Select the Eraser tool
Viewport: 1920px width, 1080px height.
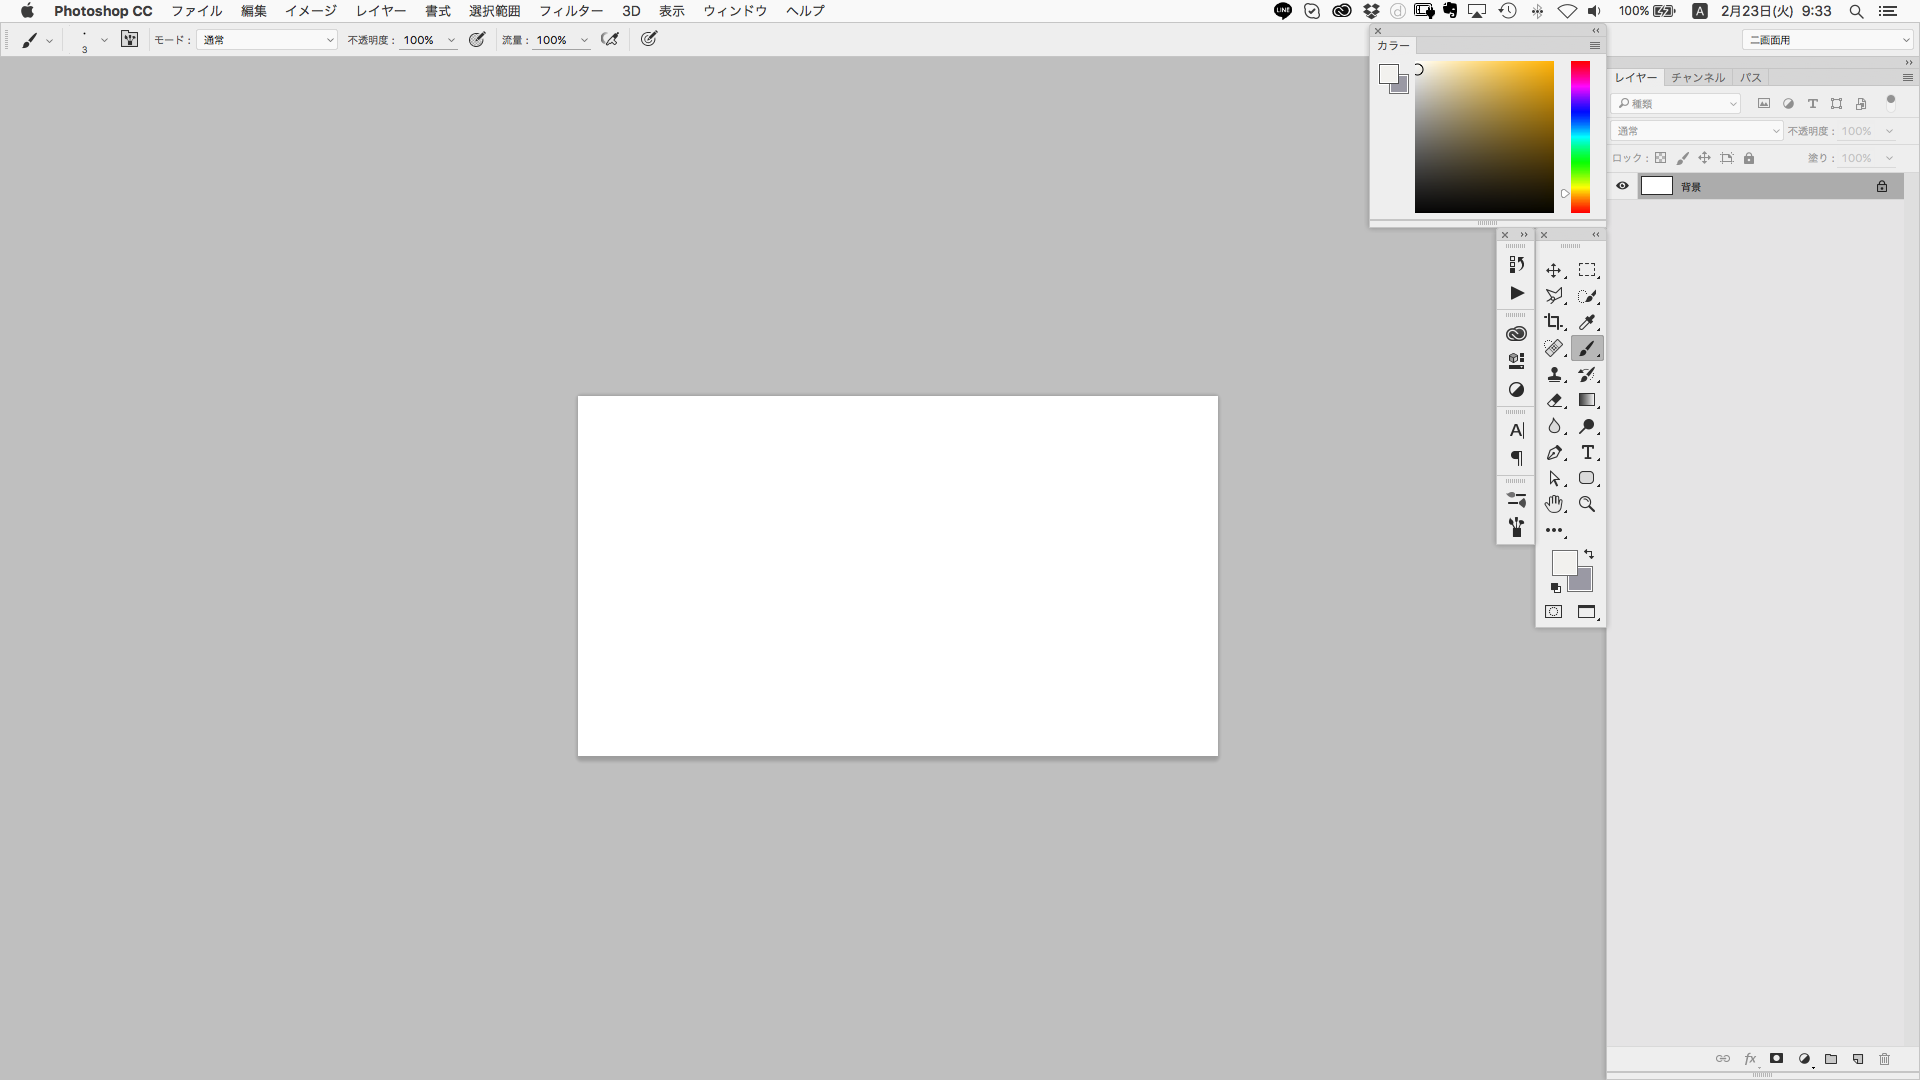1554,400
